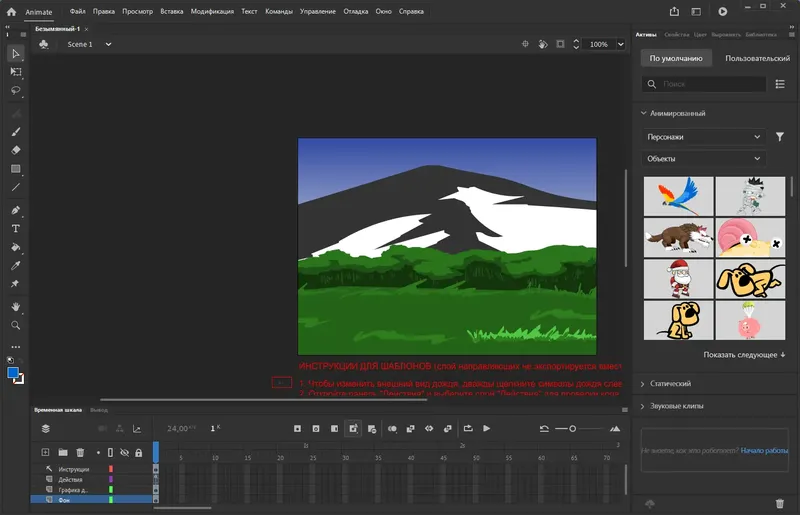
Task: Select the Asset Warp pin tool
Action: pos(16,283)
